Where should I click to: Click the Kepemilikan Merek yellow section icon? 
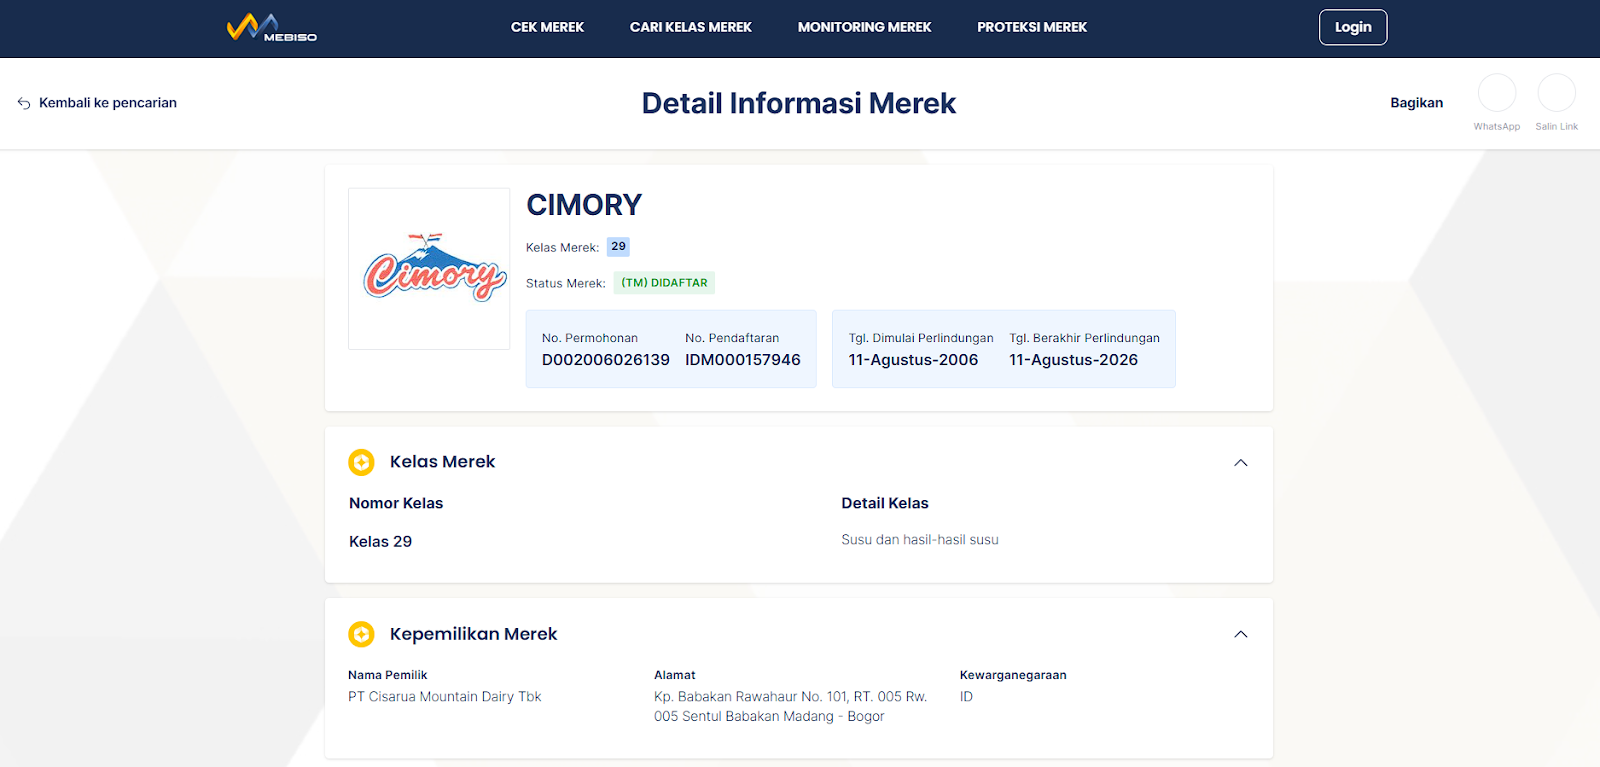click(x=361, y=634)
